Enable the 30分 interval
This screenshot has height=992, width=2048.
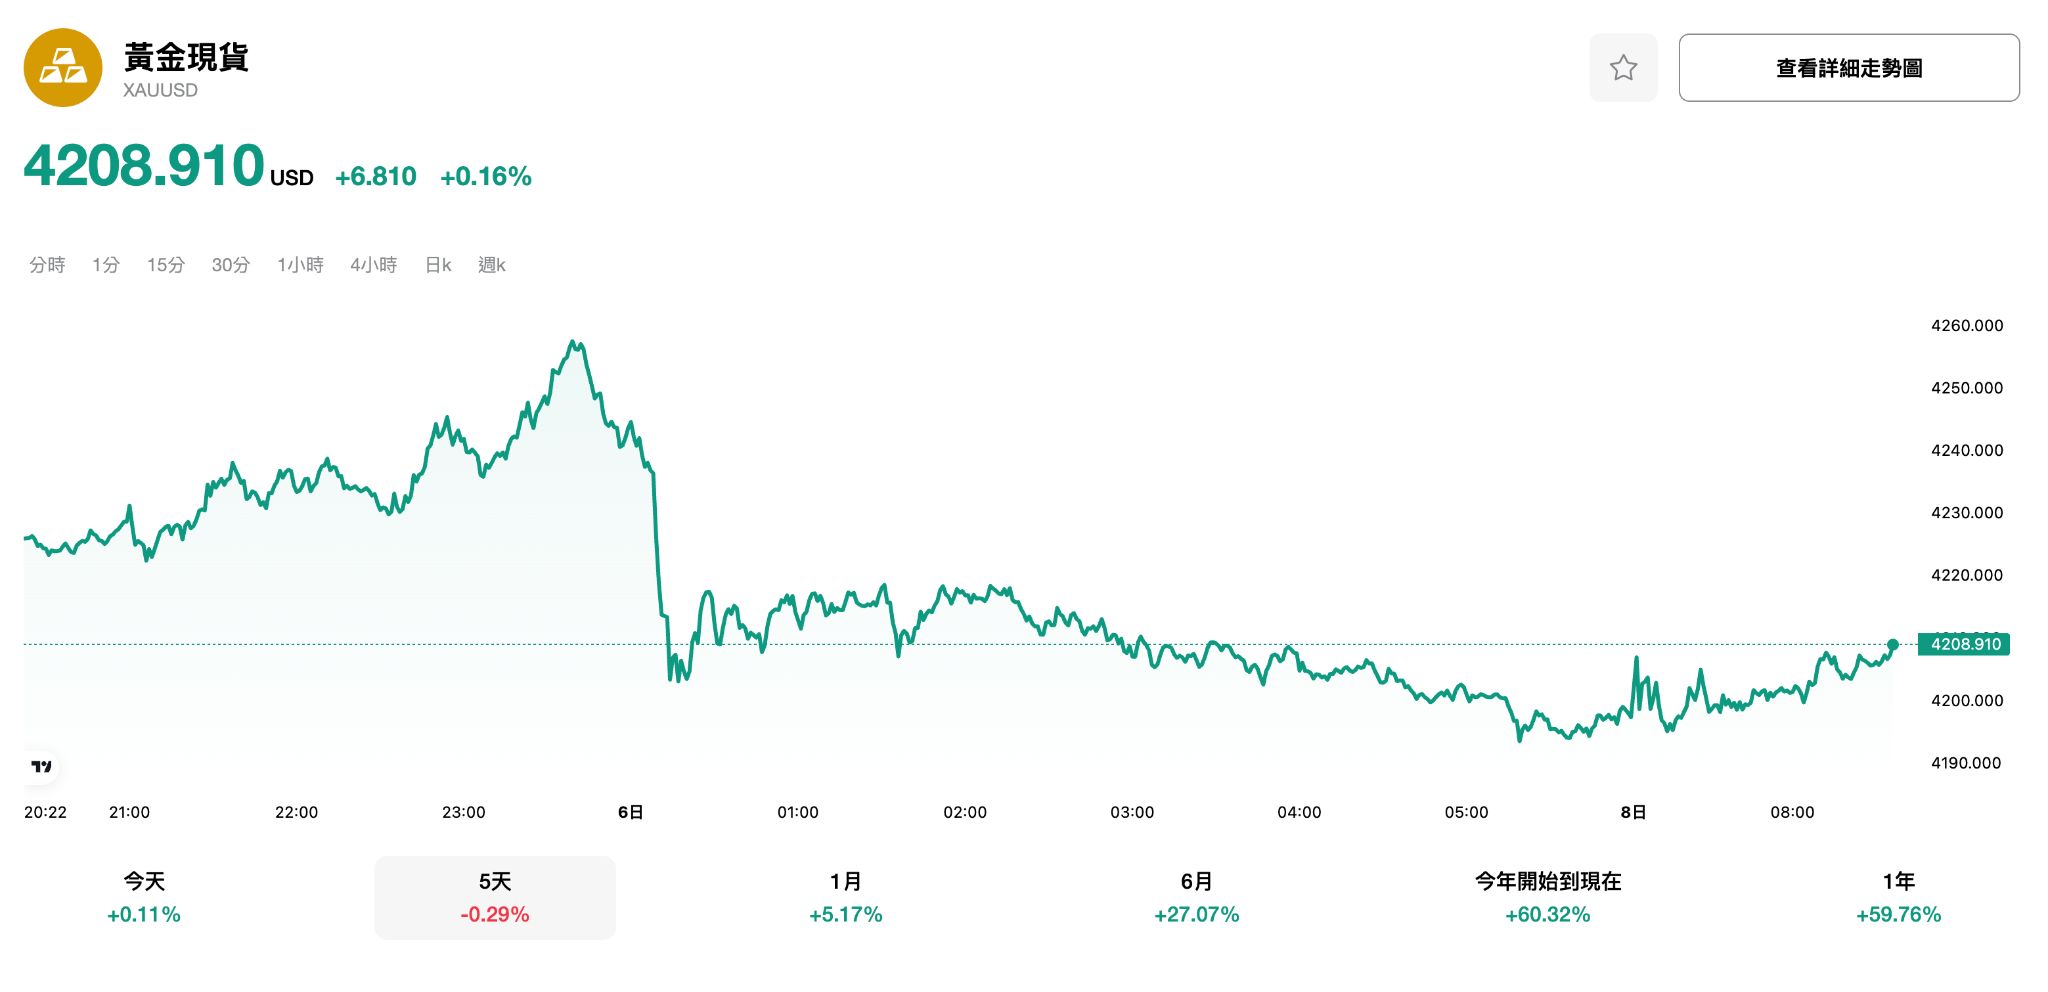coord(230,265)
